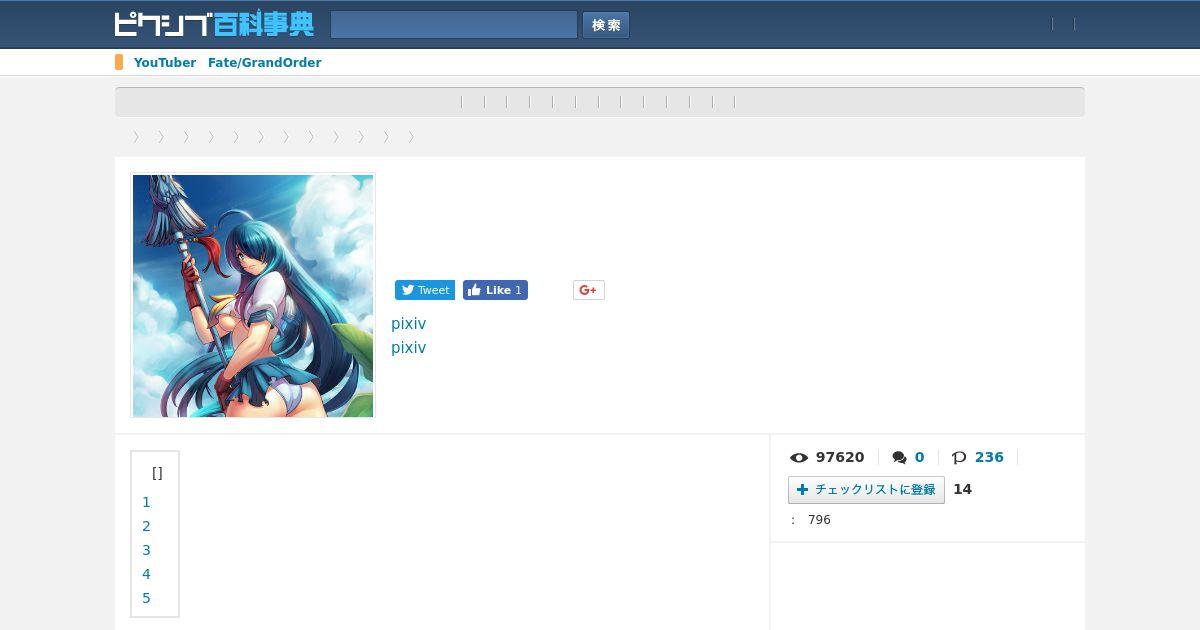
Task: Open the second pixiv link
Action: tap(408, 348)
